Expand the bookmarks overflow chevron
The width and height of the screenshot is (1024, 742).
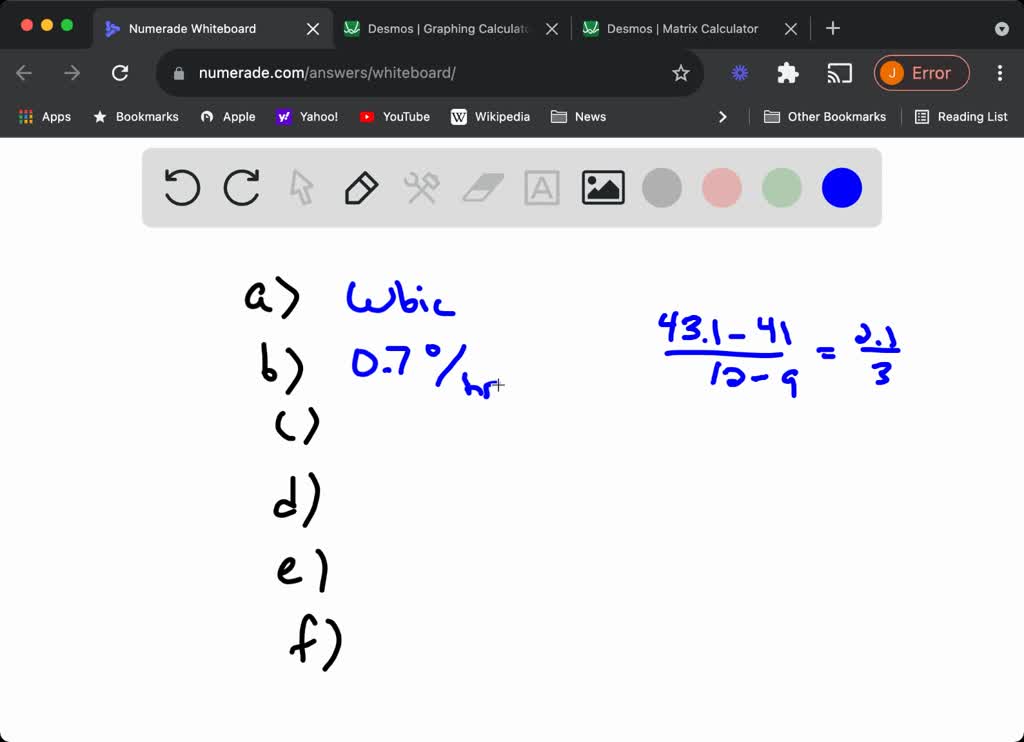(x=723, y=116)
